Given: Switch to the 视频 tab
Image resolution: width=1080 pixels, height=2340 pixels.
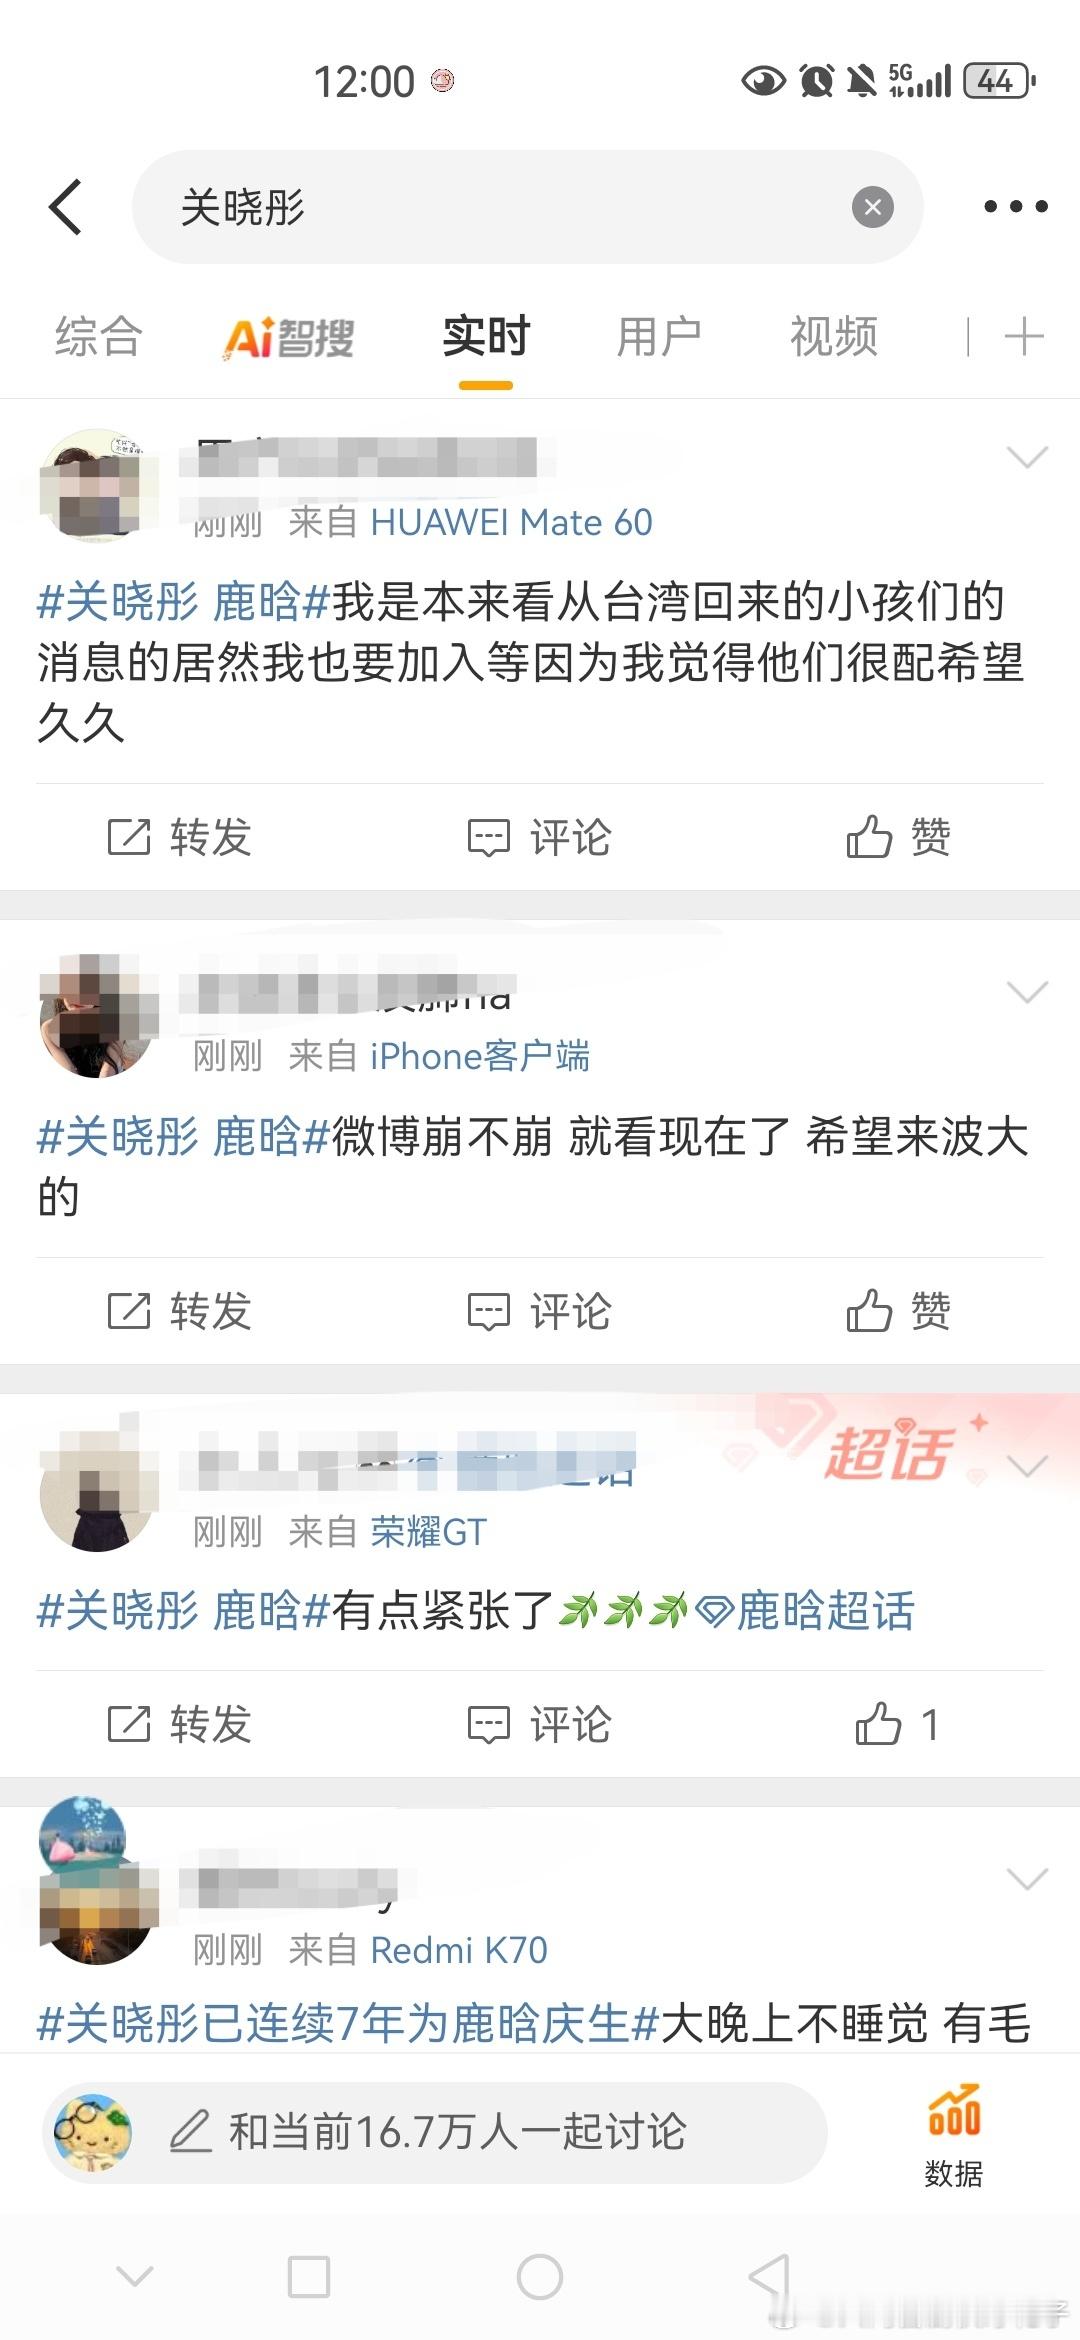Looking at the screenshot, I should point(834,336).
